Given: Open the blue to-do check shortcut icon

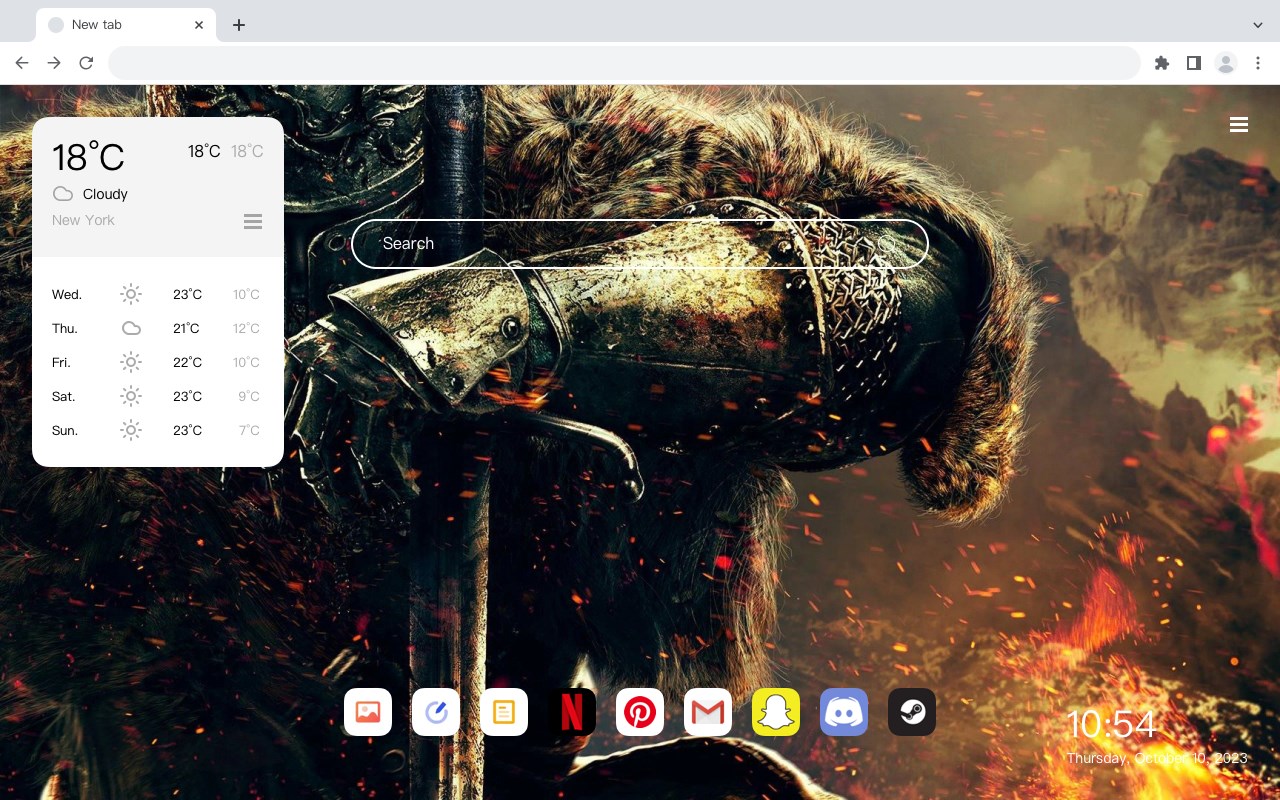Looking at the screenshot, I should point(436,712).
